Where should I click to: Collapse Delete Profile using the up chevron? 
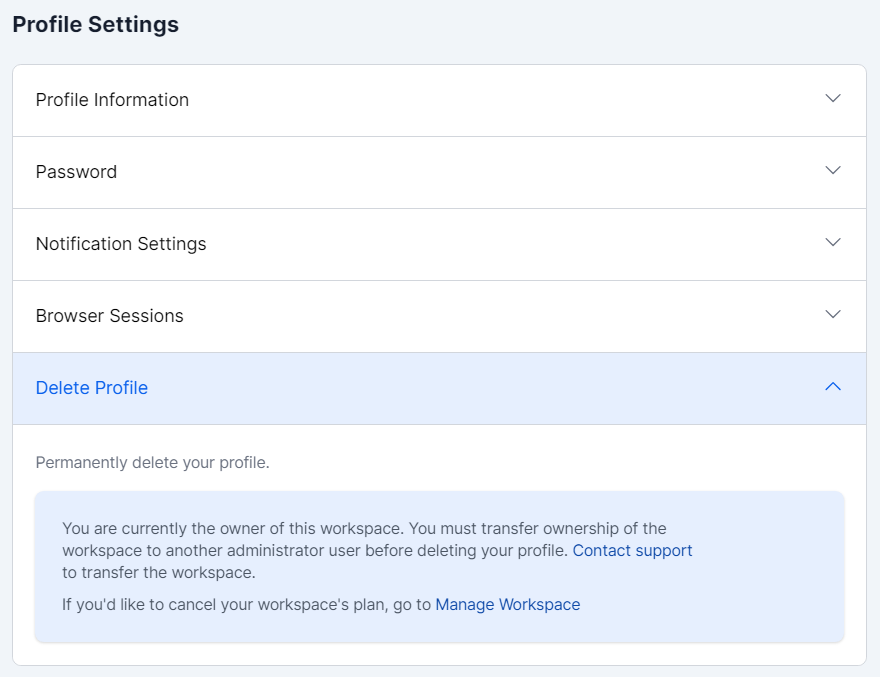click(x=833, y=387)
